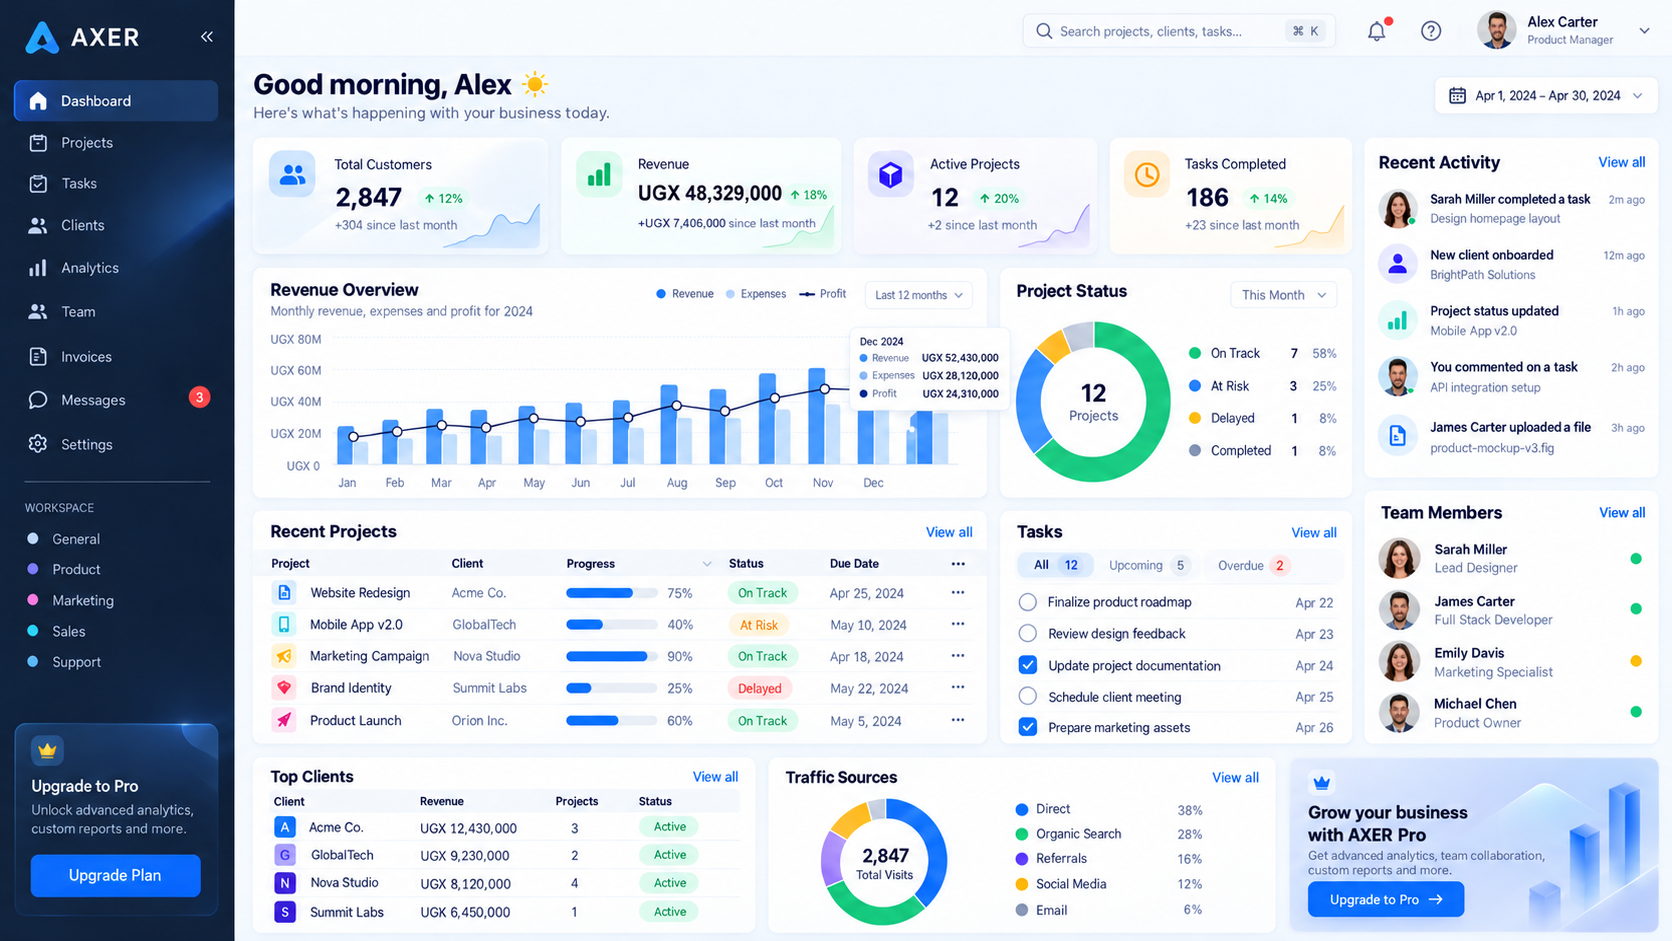Check off Schedule client meeting task
1672x941 pixels.
pyautogui.click(x=1027, y=697)
